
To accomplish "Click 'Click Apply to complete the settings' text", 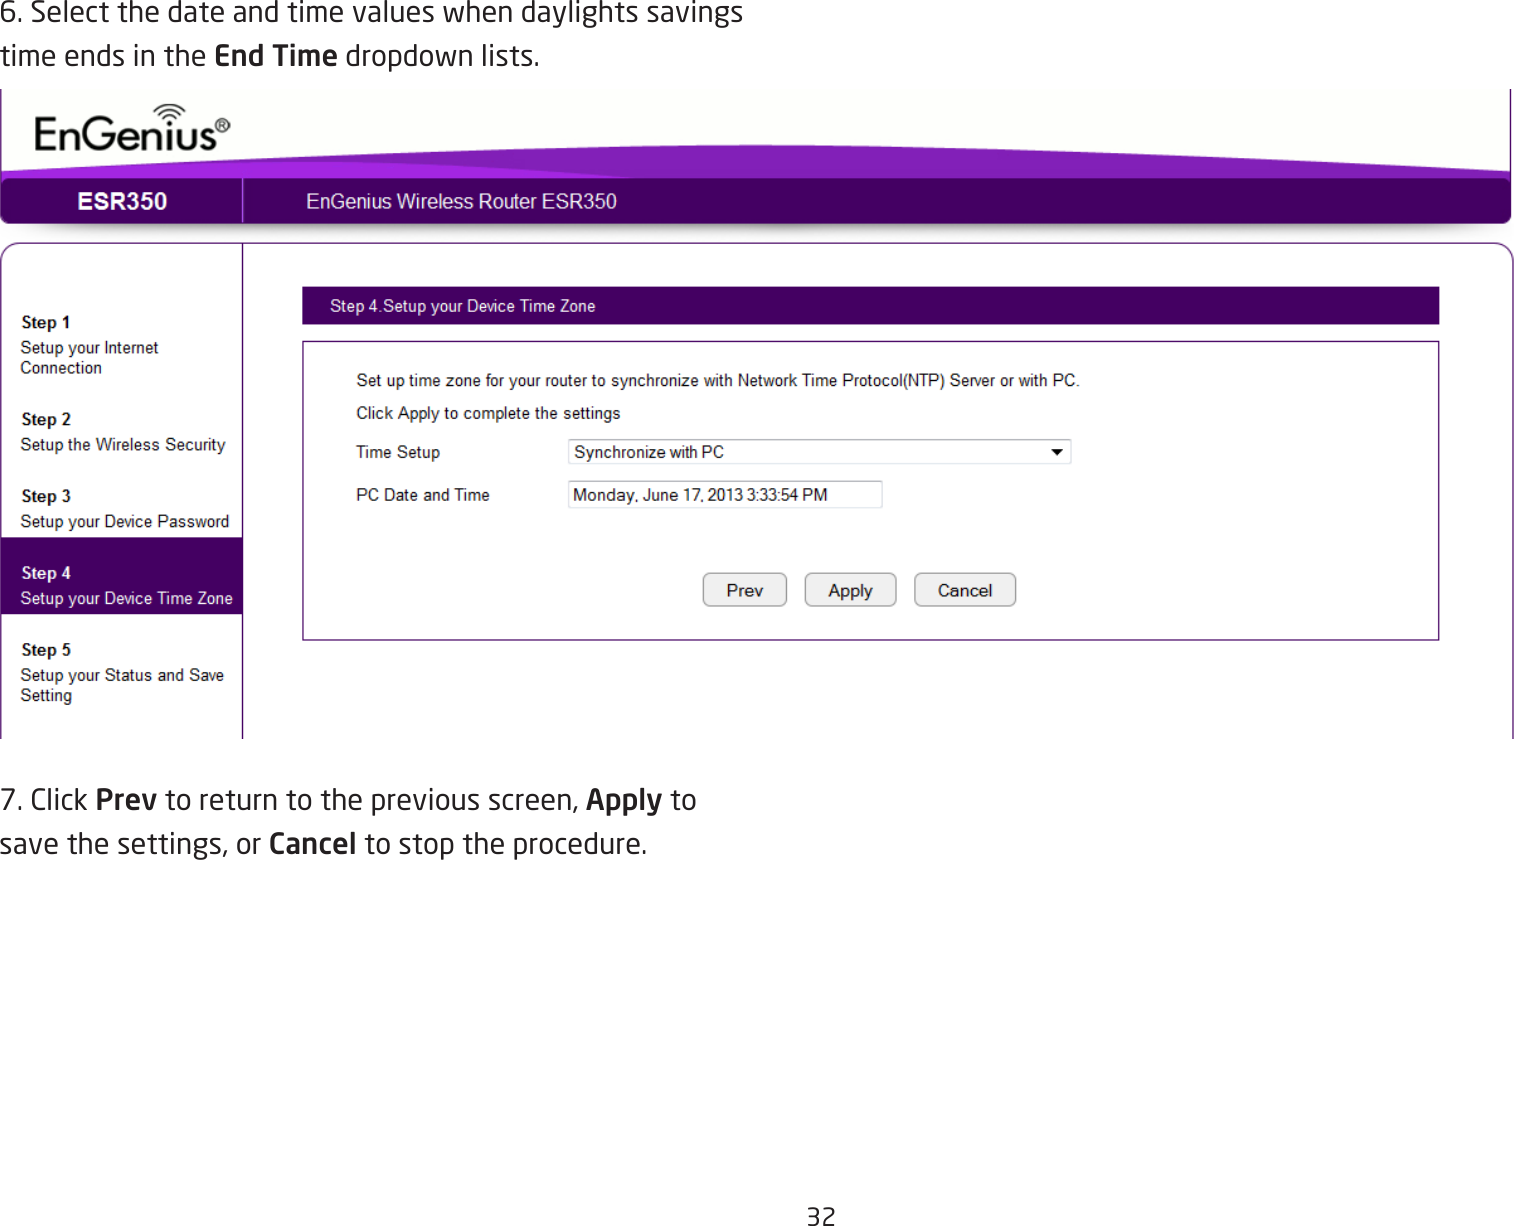I will 488,413.
